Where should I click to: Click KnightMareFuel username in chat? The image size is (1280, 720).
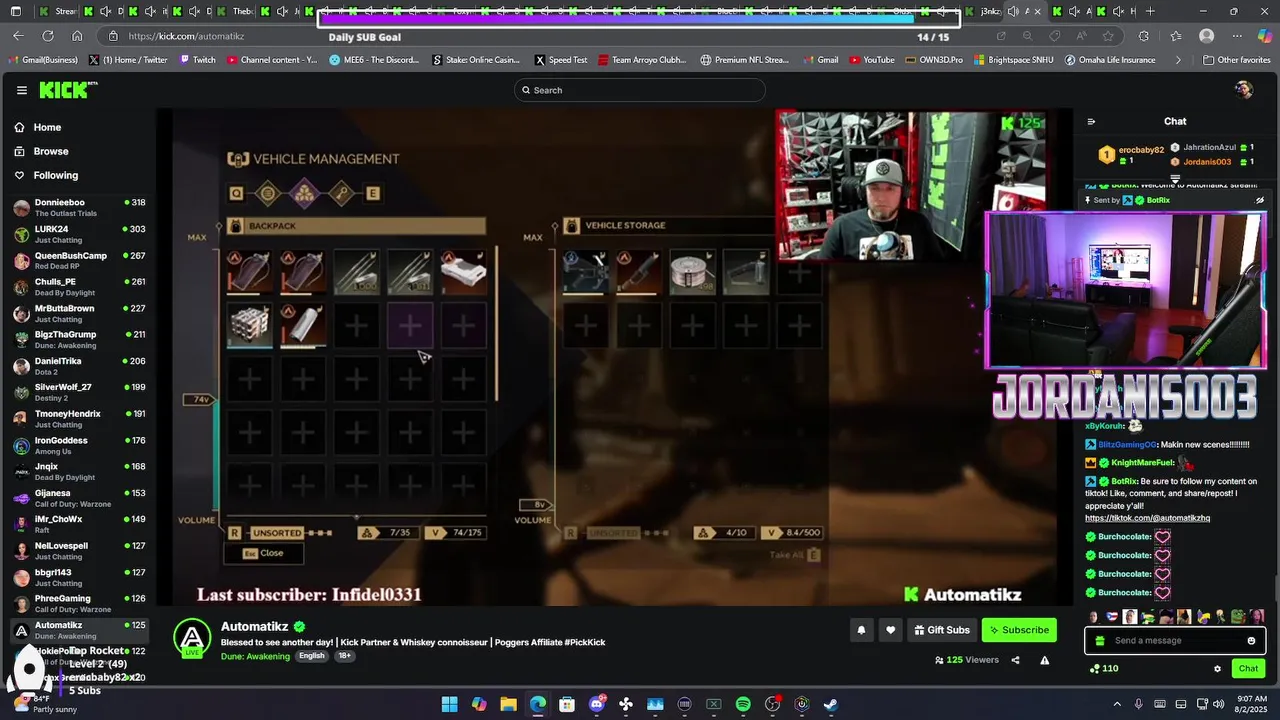click(1142, 463)
